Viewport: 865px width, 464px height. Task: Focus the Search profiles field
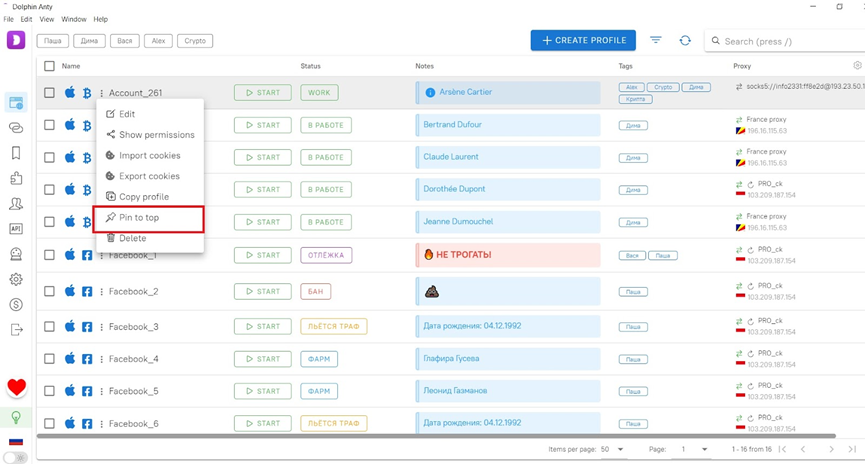coord(784,41)
